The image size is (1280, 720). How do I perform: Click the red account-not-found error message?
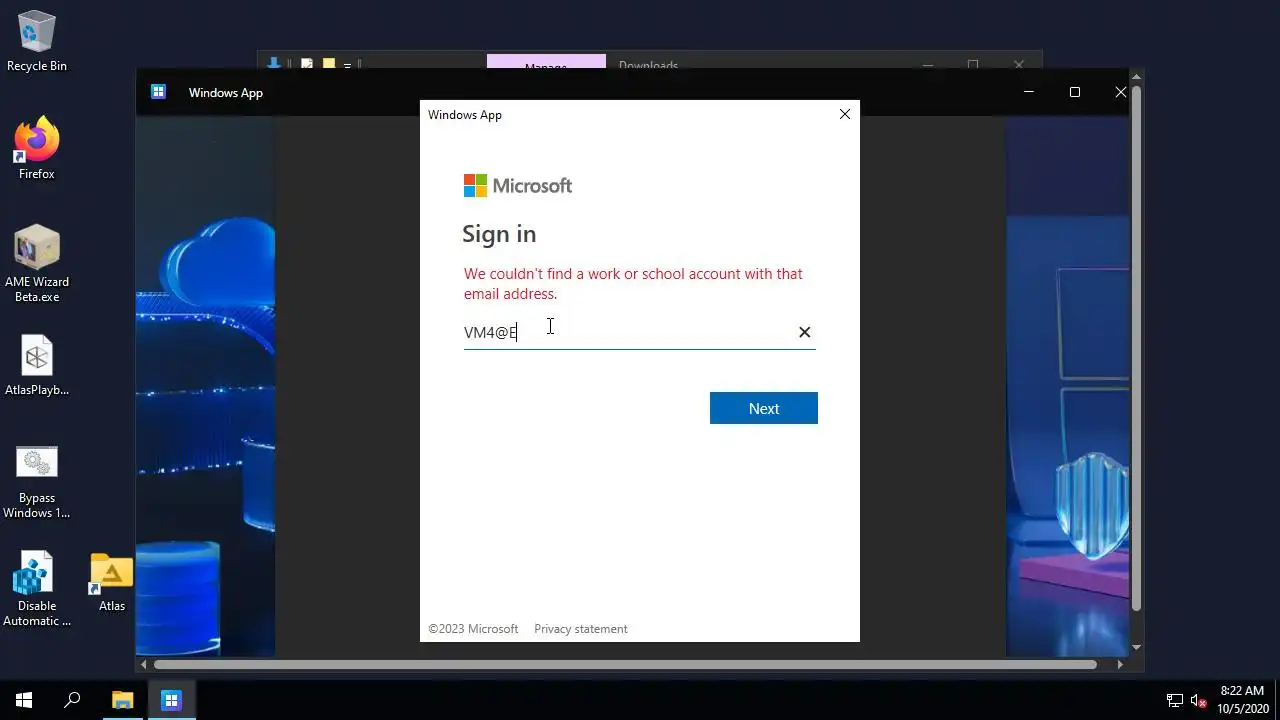633,284
